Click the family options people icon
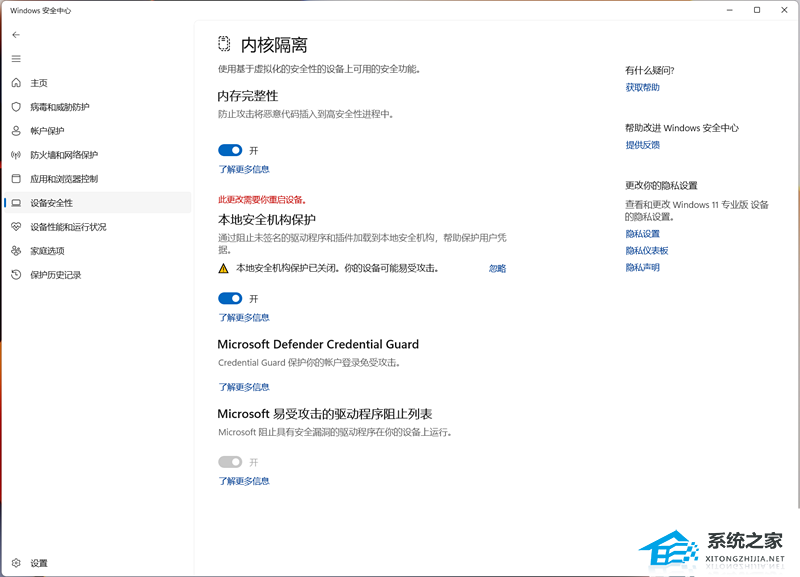Screen dimensions: 800x577 pyautogui.click(x=16, y=250)
